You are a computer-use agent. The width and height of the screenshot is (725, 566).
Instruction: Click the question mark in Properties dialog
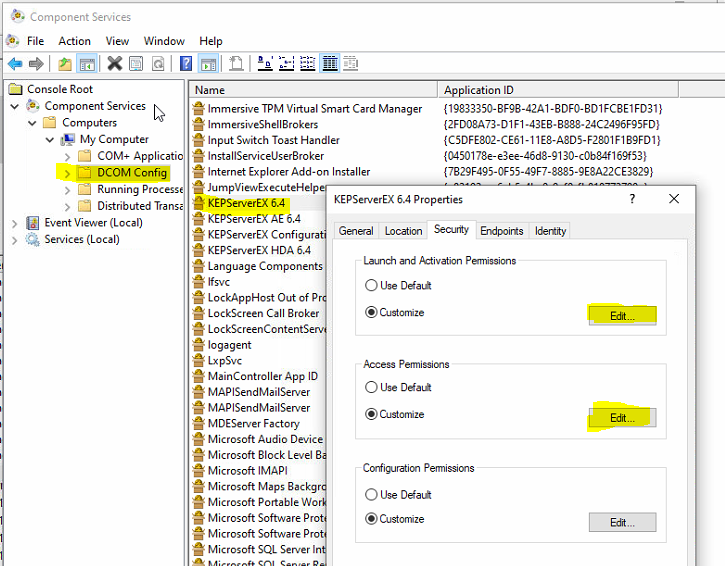click(x=632, y=199)
